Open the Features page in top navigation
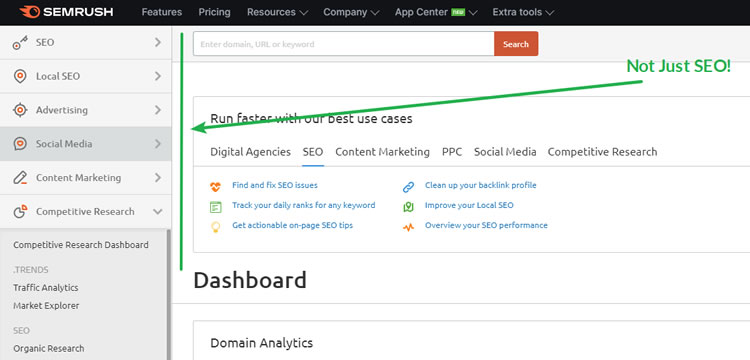This screenshot has height=360, width=750. point(162,12)
